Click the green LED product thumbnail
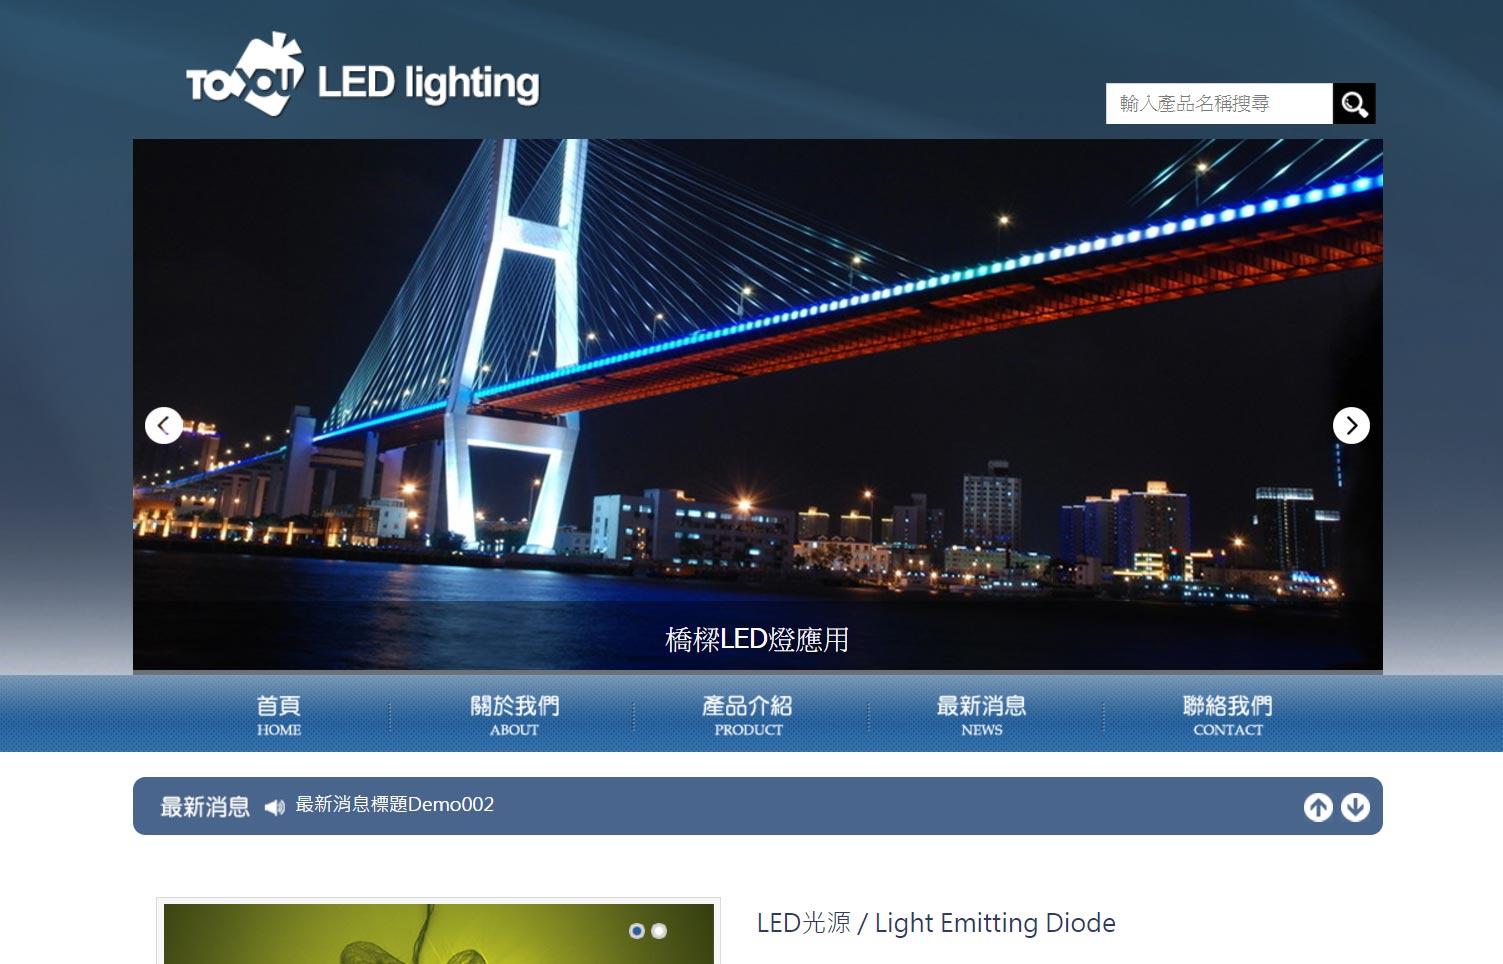The width and height of the screenshot is (1503, 964). (x=438, y=934)
